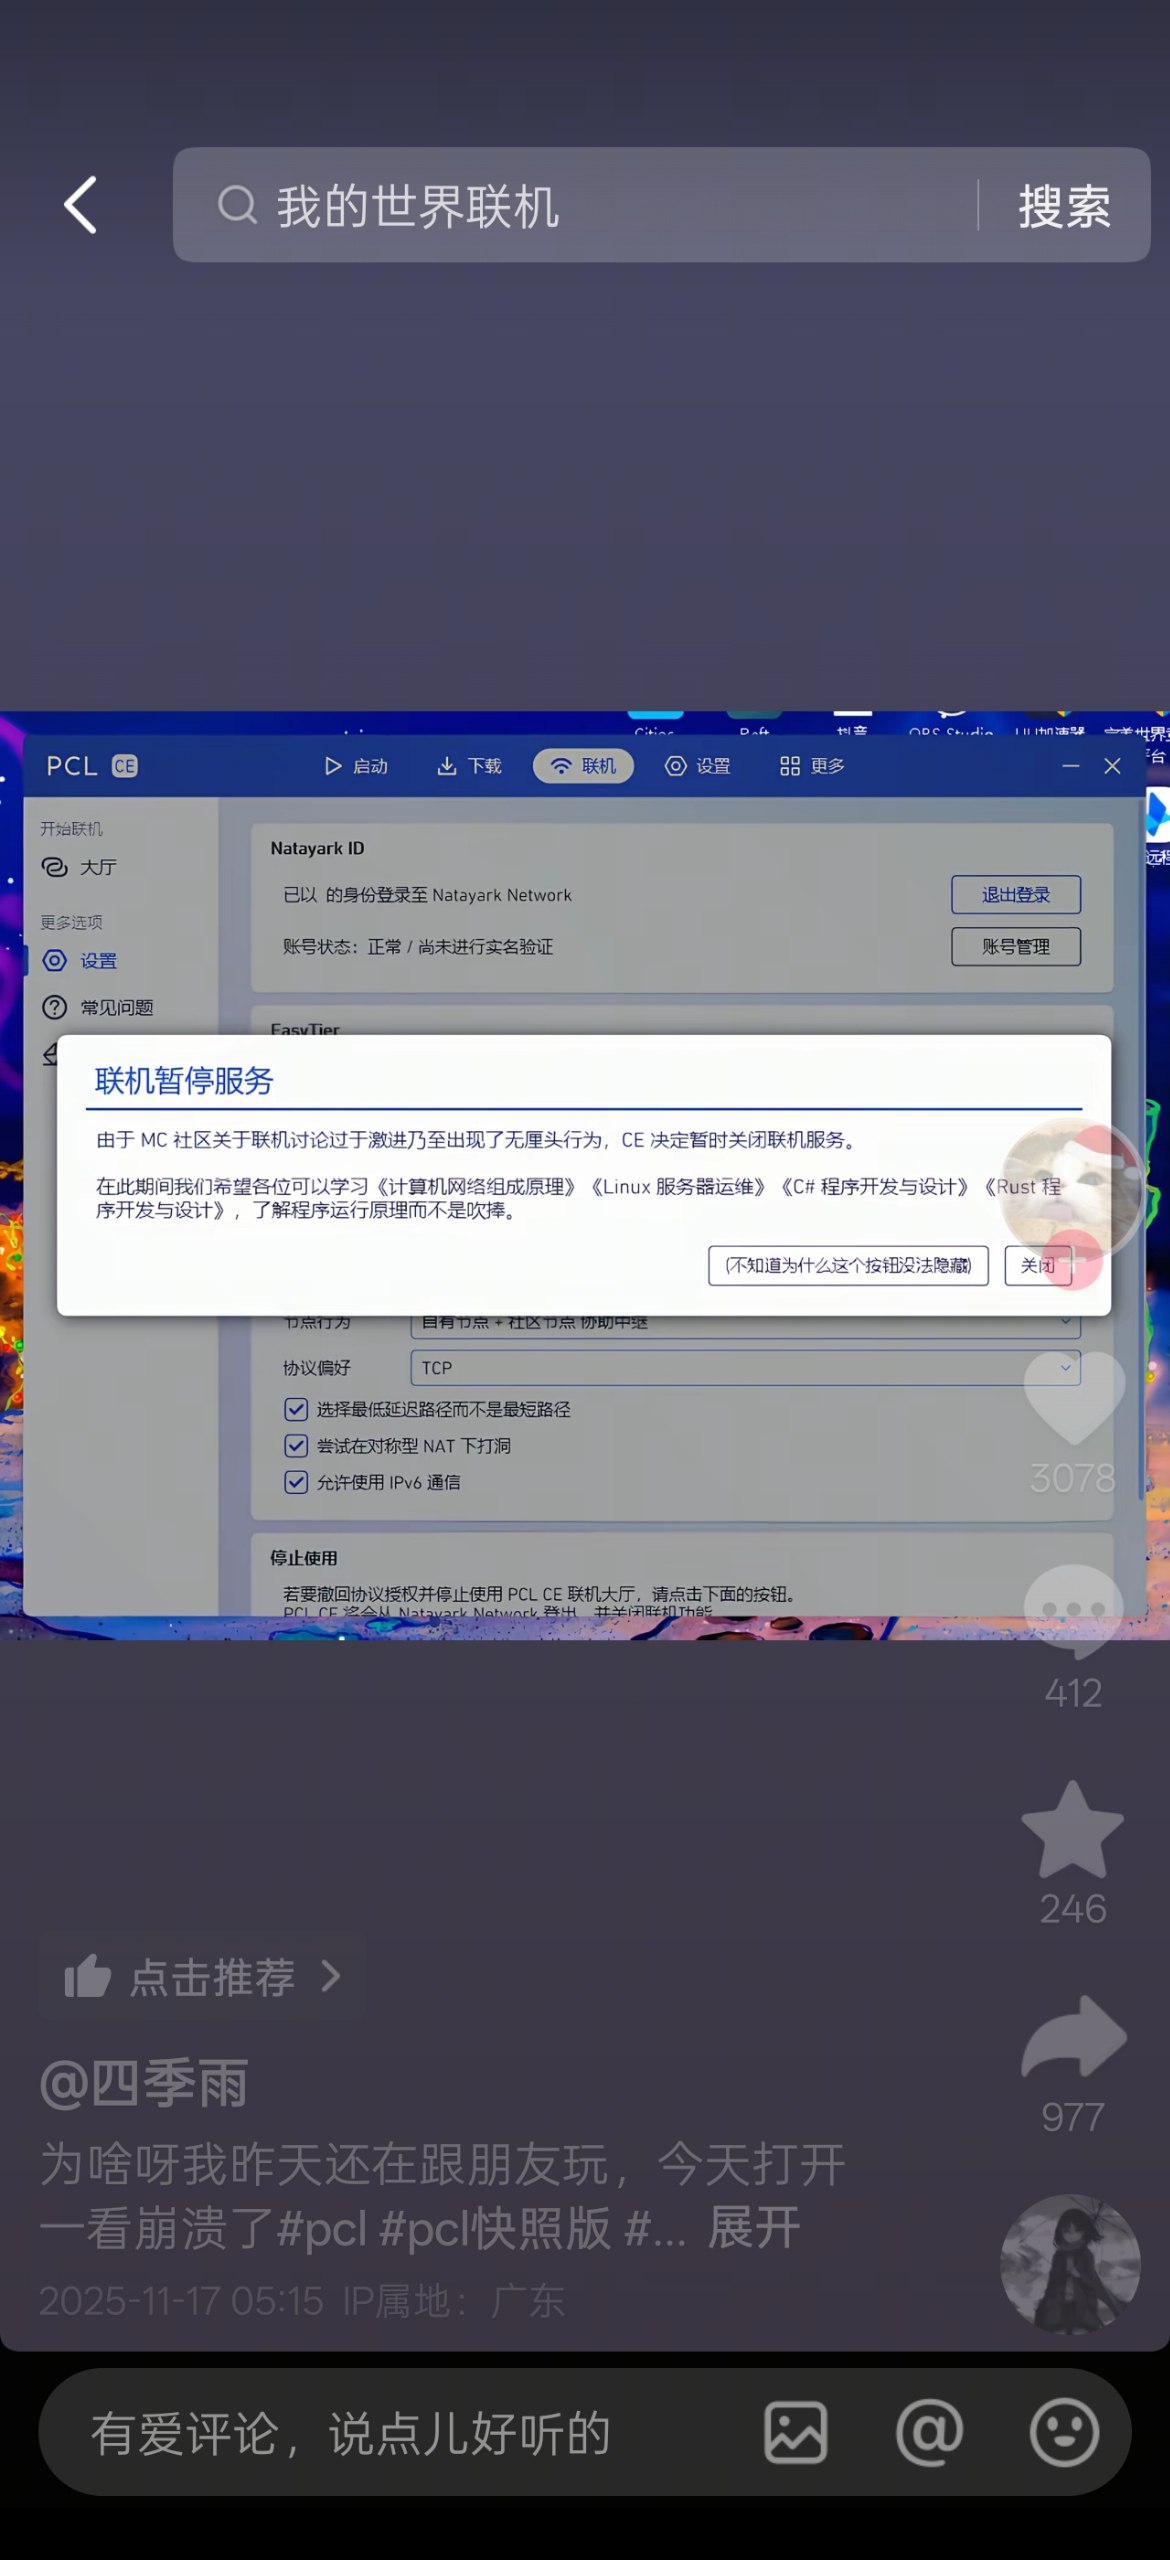Toggle lowest latency path checkbox
Image resolution: width=1170 pixels, height=2560 pixels.
click(x=296, y=1409)
